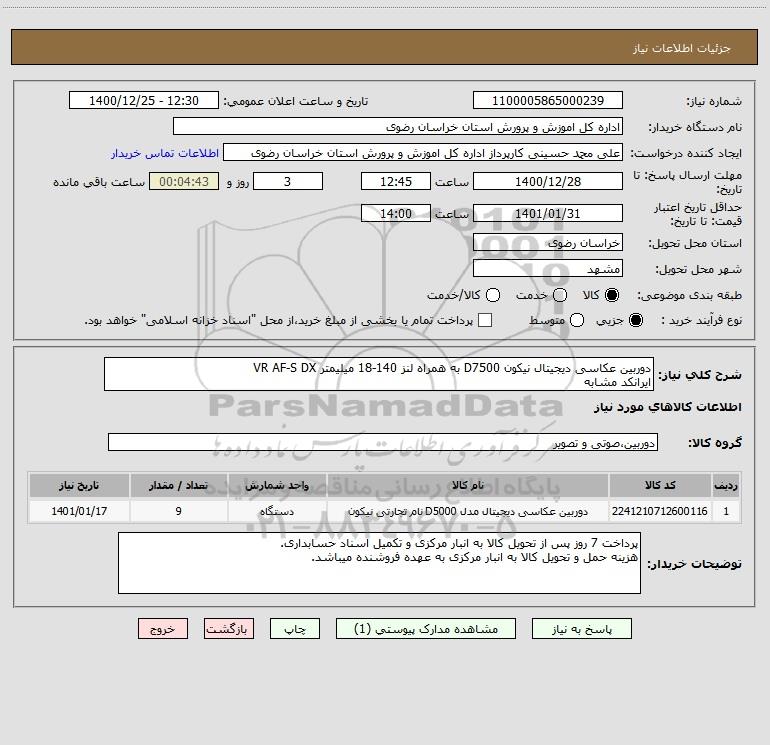770x745 pixels.
Task: Click the general description text about Nikon D7500
Action: point(379,374)
